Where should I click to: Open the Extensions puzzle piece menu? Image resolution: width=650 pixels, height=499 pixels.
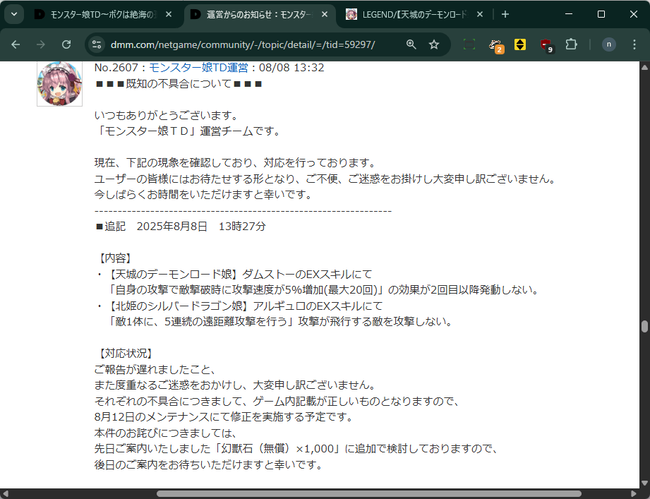tap(571, 44)
